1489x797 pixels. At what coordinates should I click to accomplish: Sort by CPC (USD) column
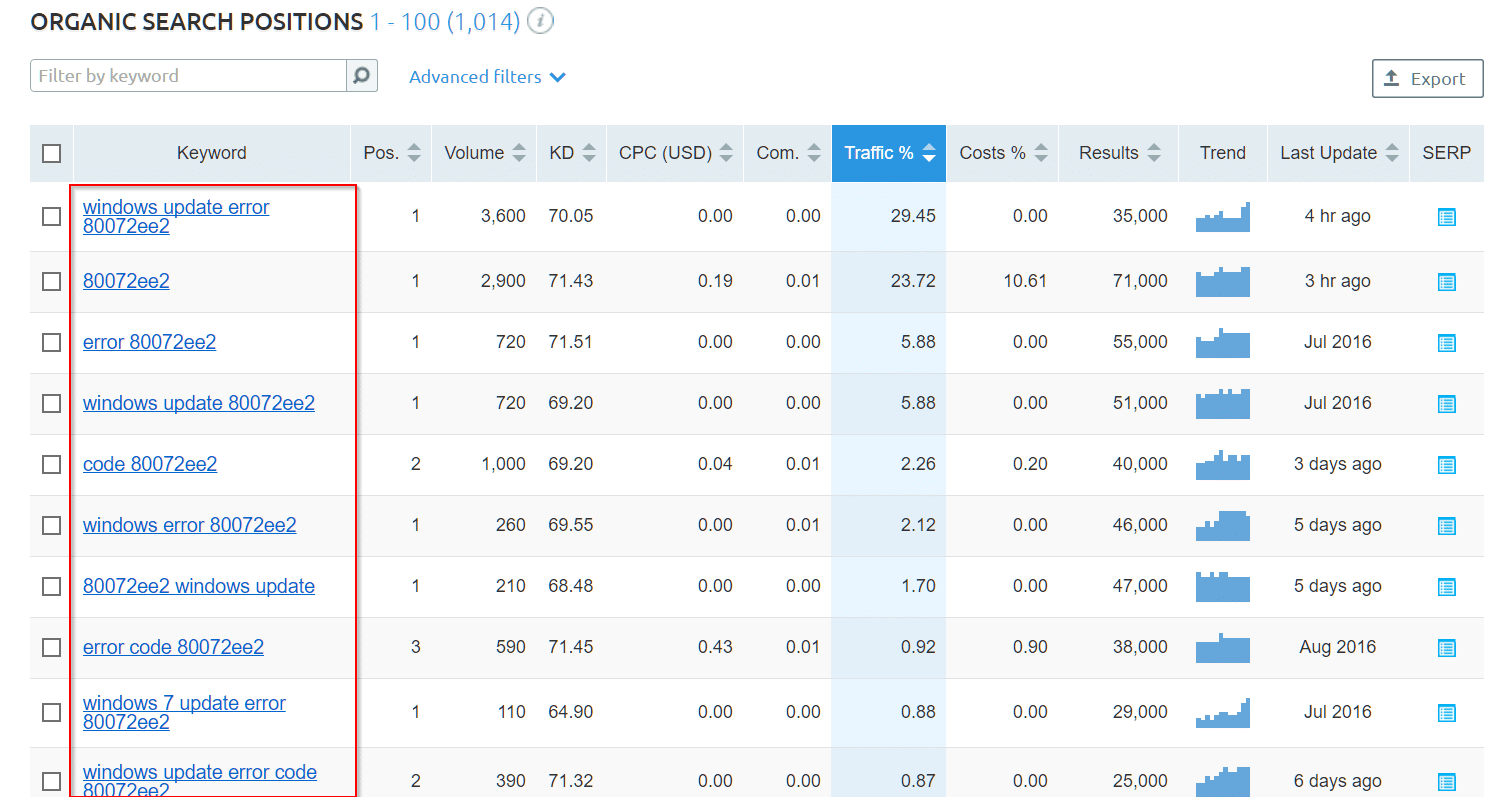click(675, 153)
